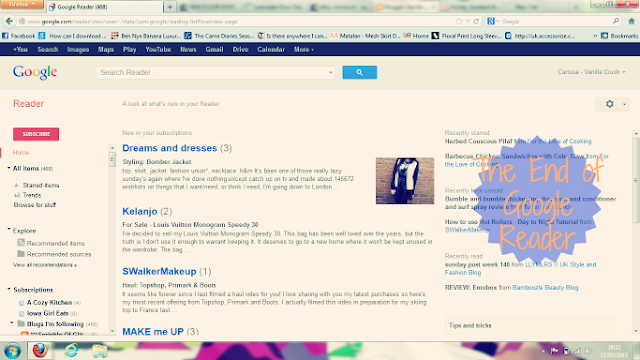Bookmark page with the star icon

click(x=459, y=21)
